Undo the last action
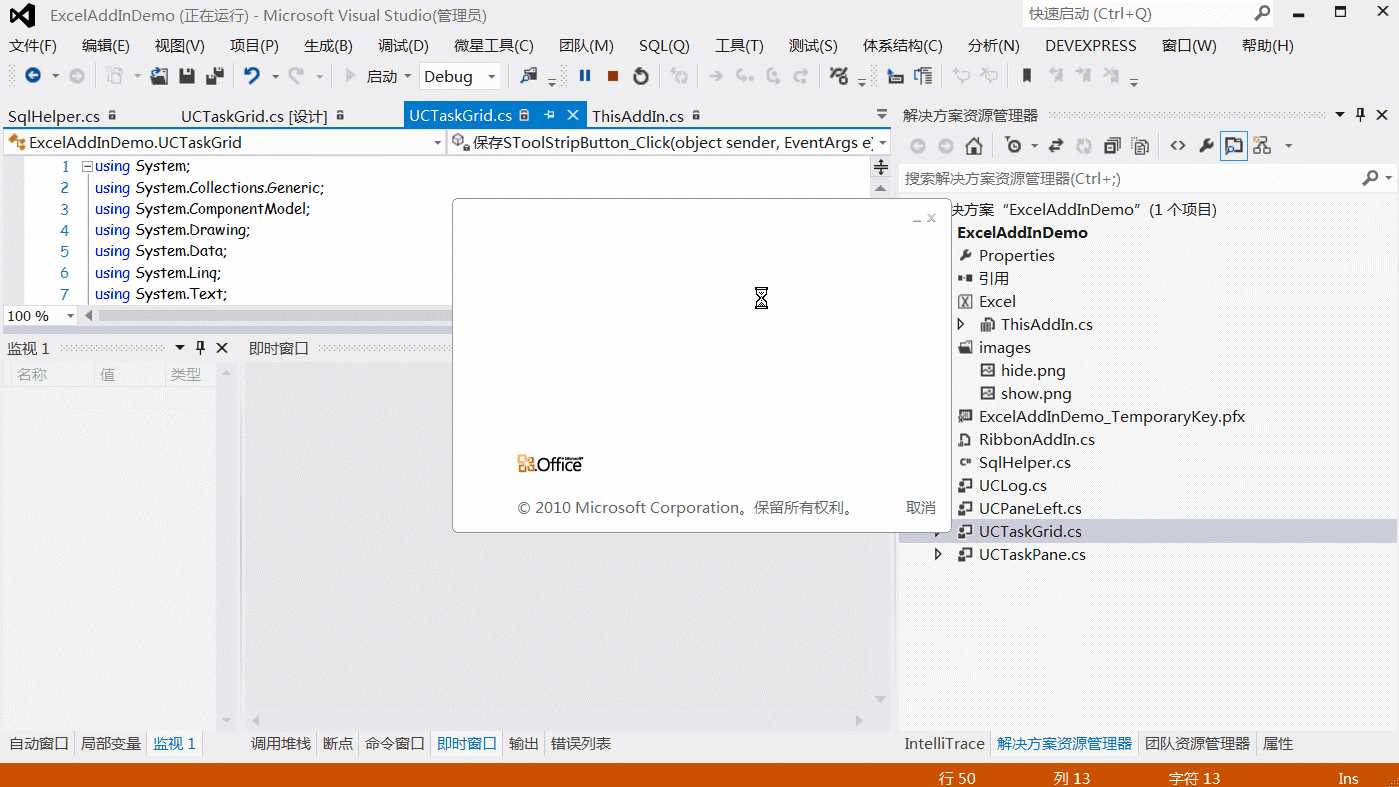1399x787 pixels. click(251, 76)
